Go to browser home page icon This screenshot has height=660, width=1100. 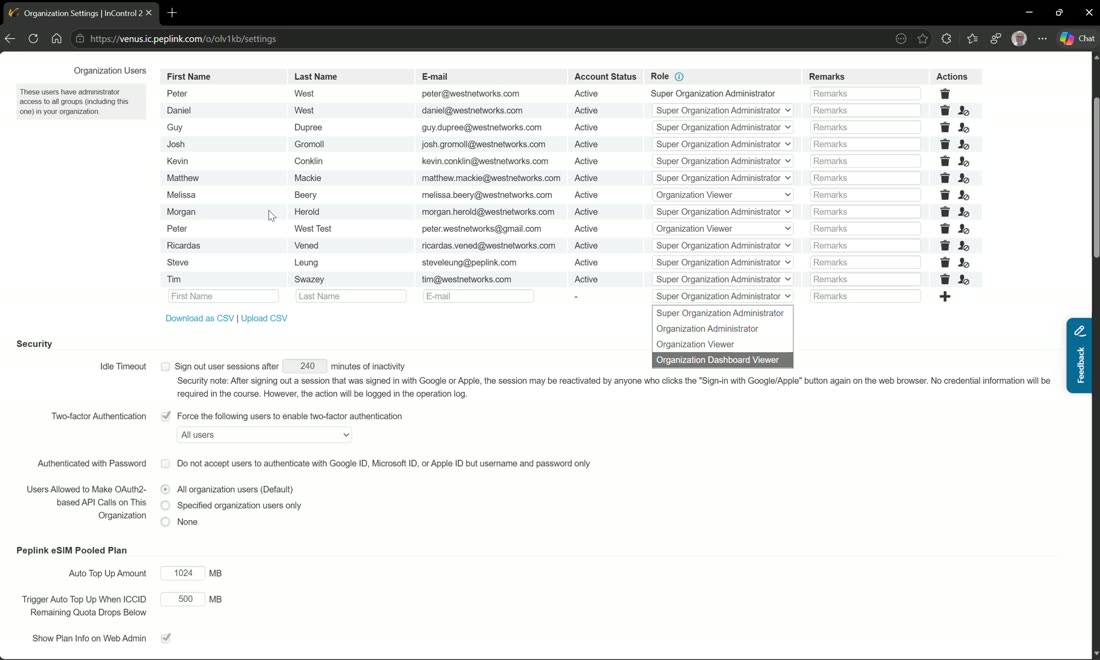tap(56, 39)
